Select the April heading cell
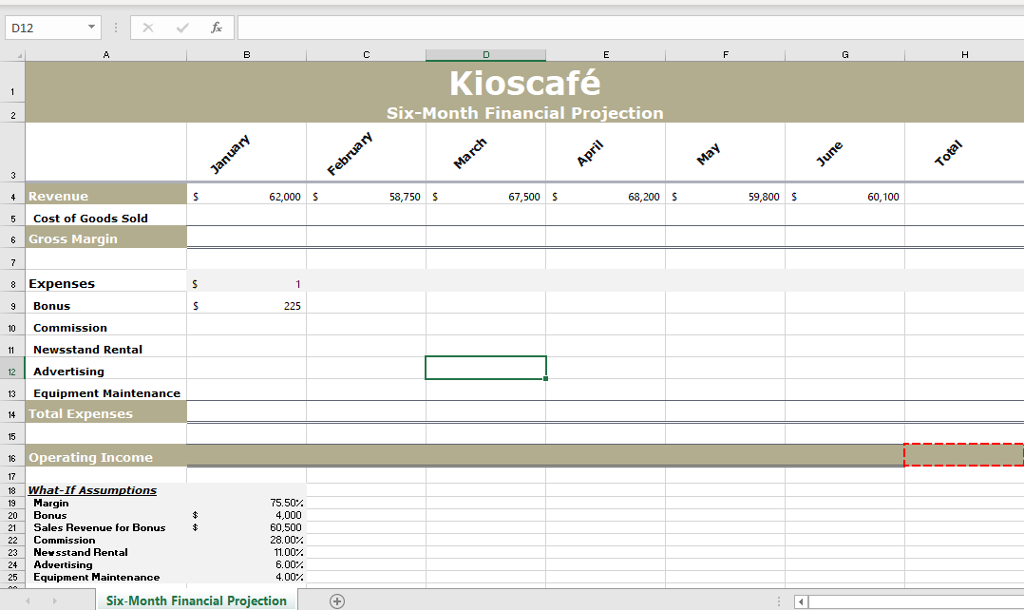Screen dimensions: 1024x610 tap(605, 153)
